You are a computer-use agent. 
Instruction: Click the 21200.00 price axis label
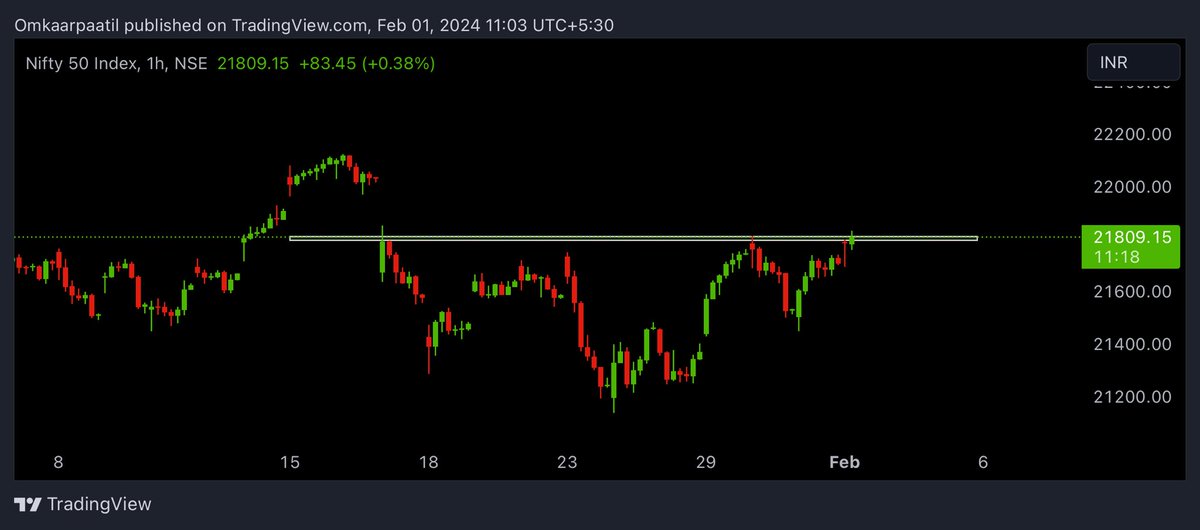coord(1132,397)
